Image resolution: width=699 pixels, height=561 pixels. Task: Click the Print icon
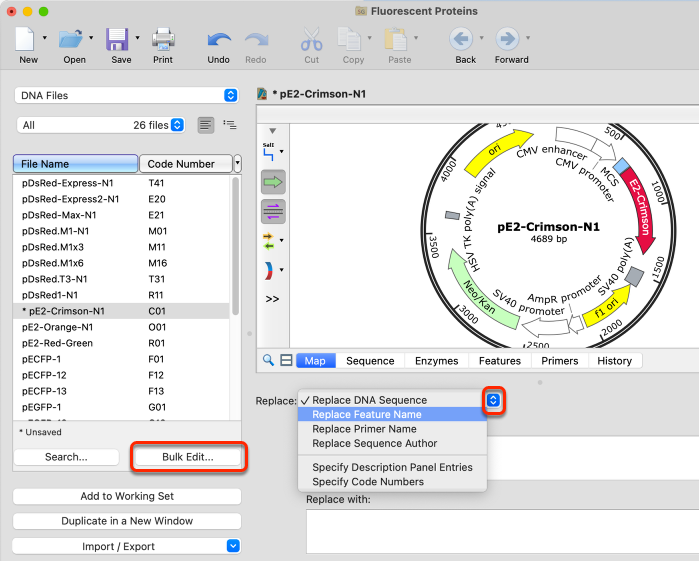(163, 39)
